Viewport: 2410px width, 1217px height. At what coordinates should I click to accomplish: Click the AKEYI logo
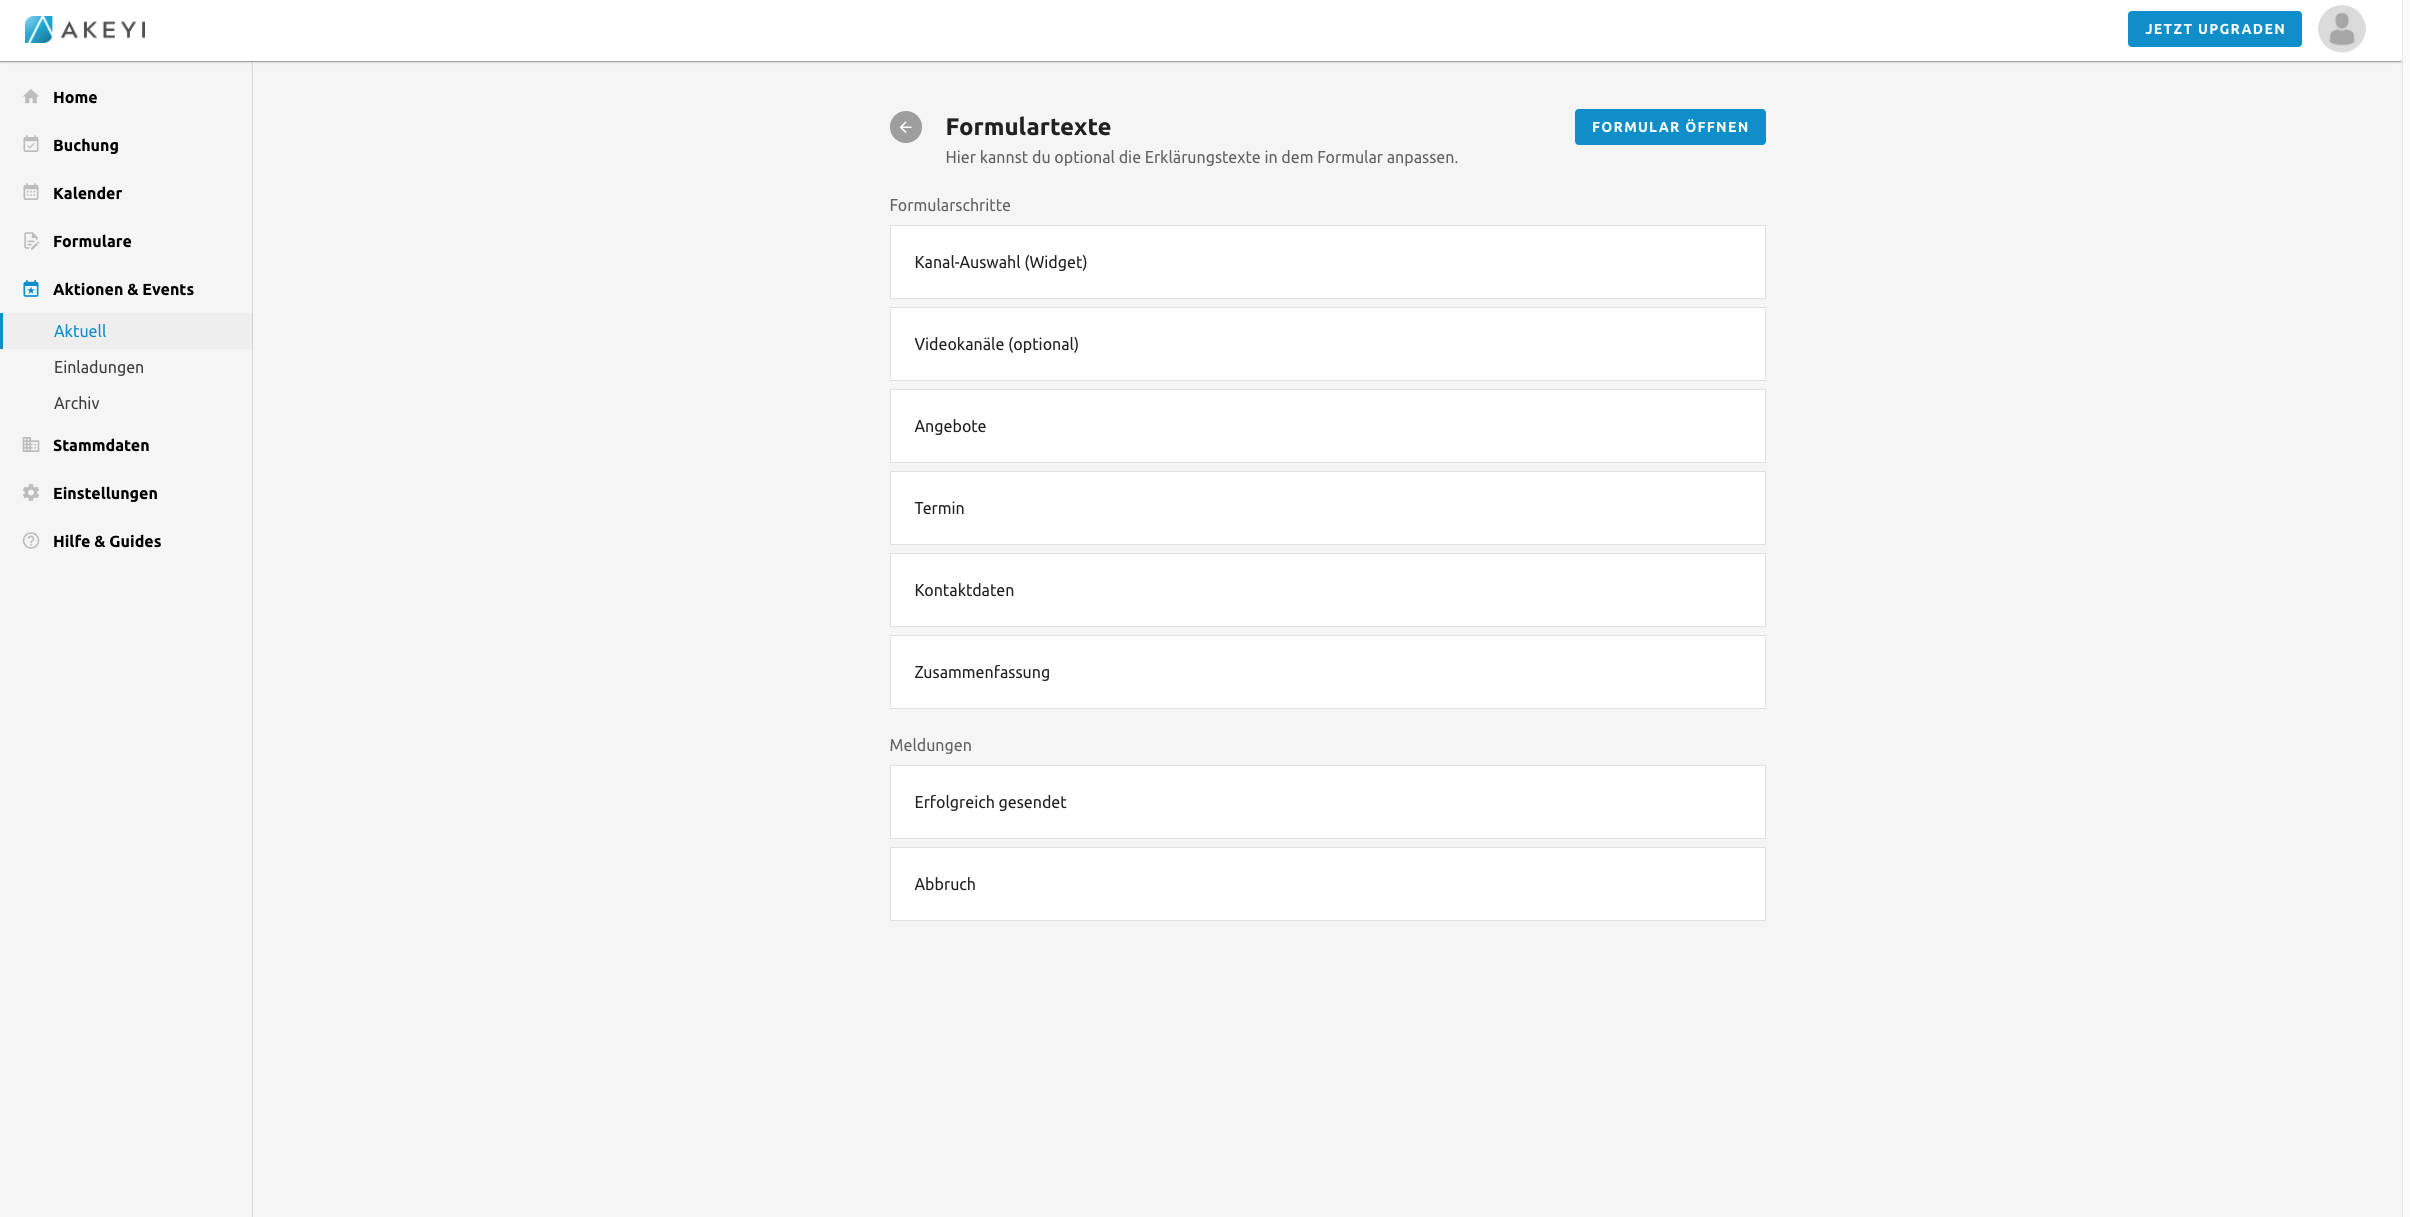click(x=86, y=29)
